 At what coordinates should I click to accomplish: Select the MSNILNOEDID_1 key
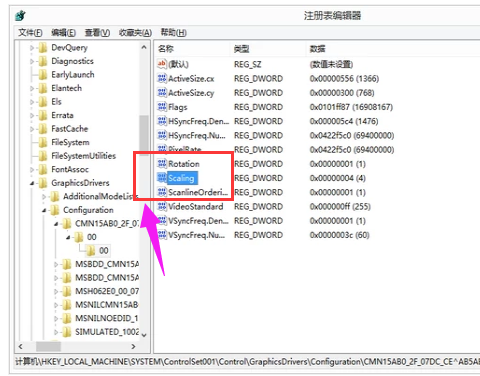[x=107, y=318]
